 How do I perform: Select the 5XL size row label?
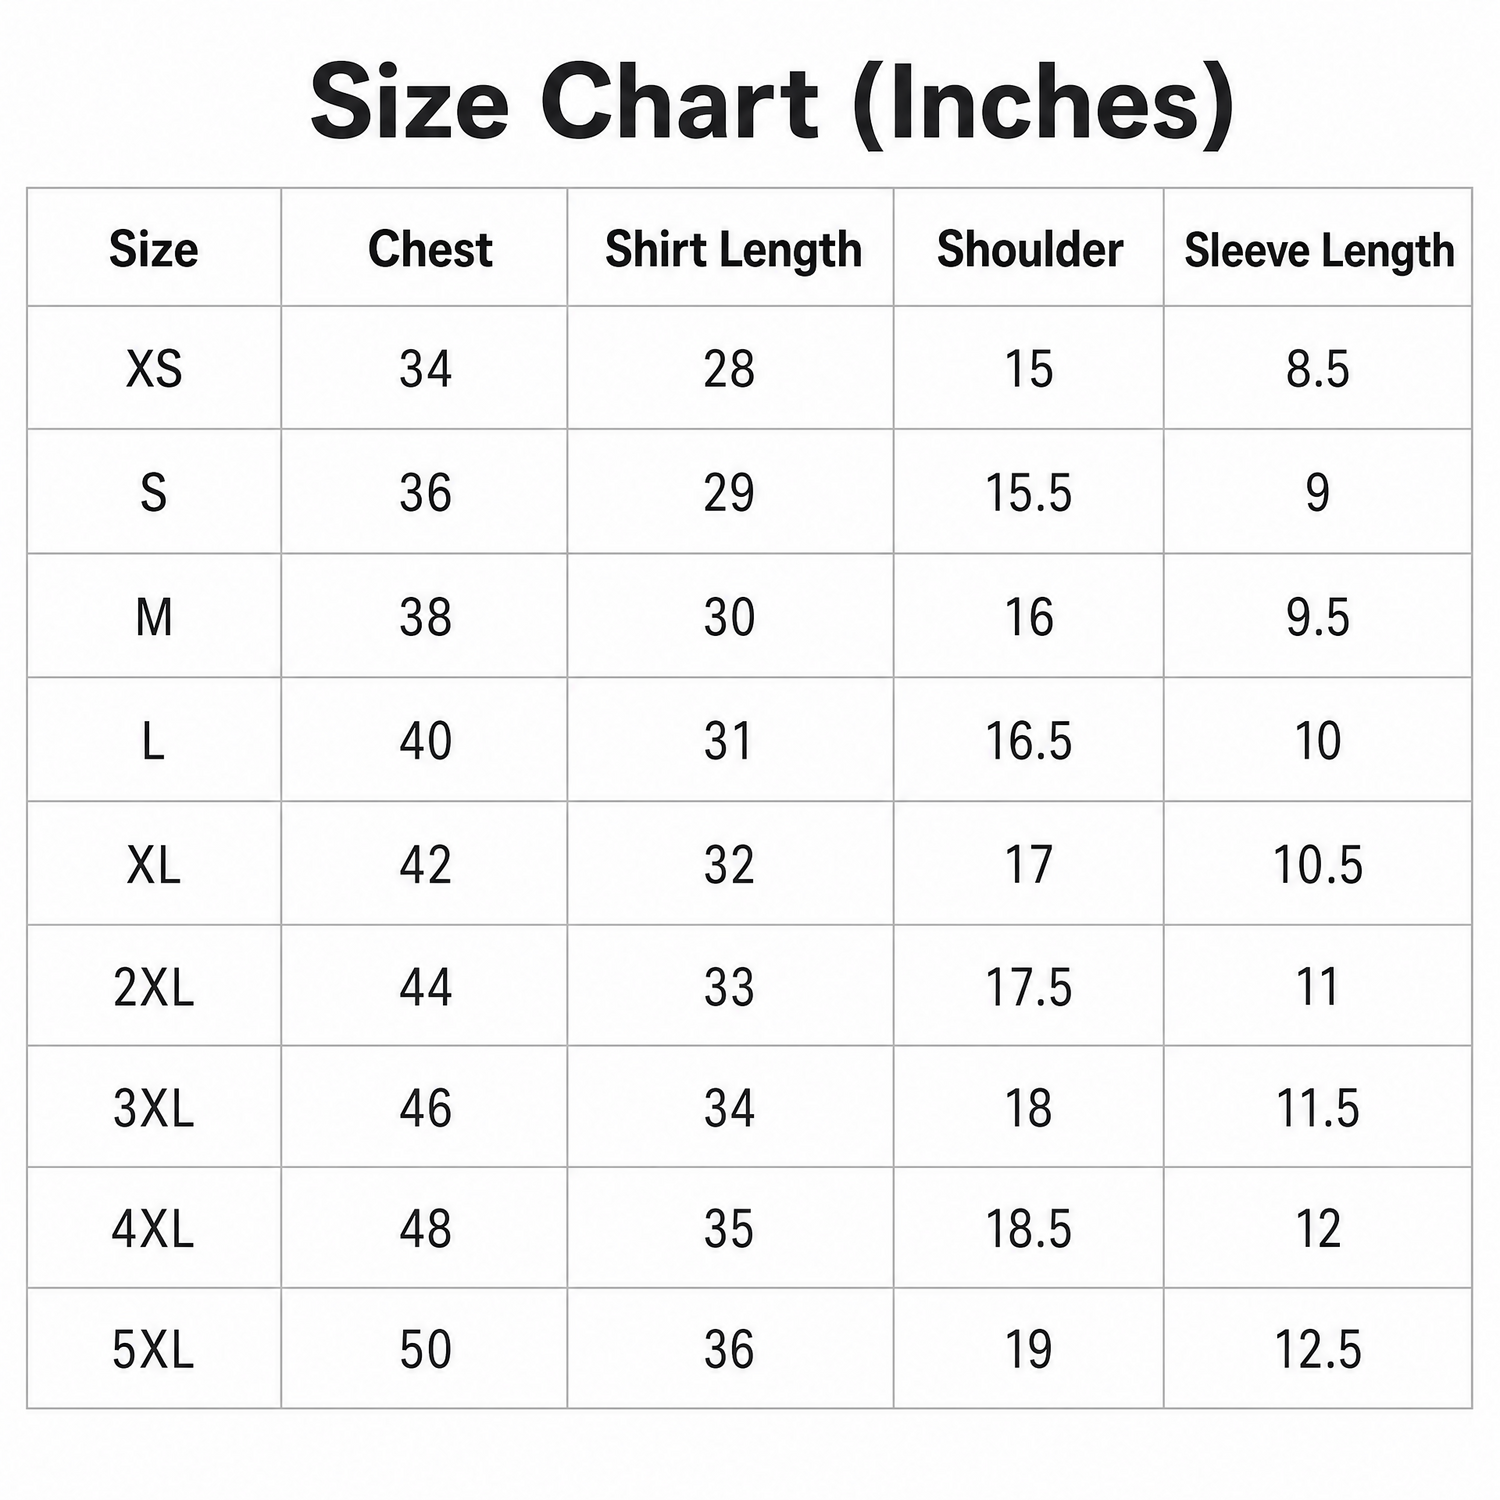tap(153, 1350)
